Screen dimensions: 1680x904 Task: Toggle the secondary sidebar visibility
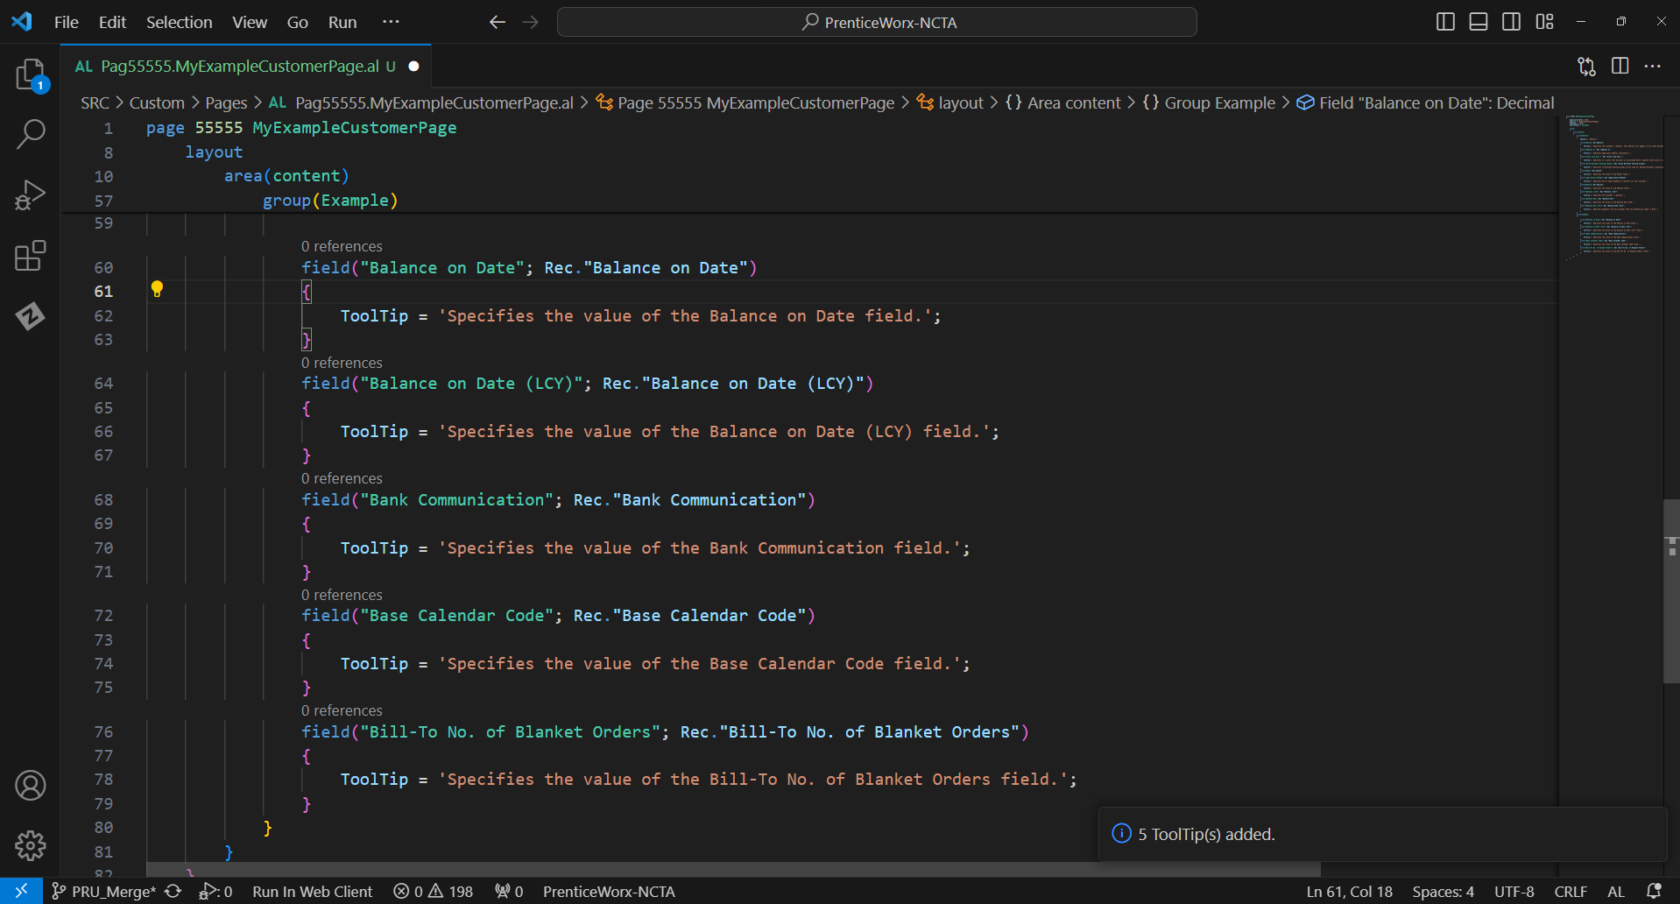coord(1511,21)
